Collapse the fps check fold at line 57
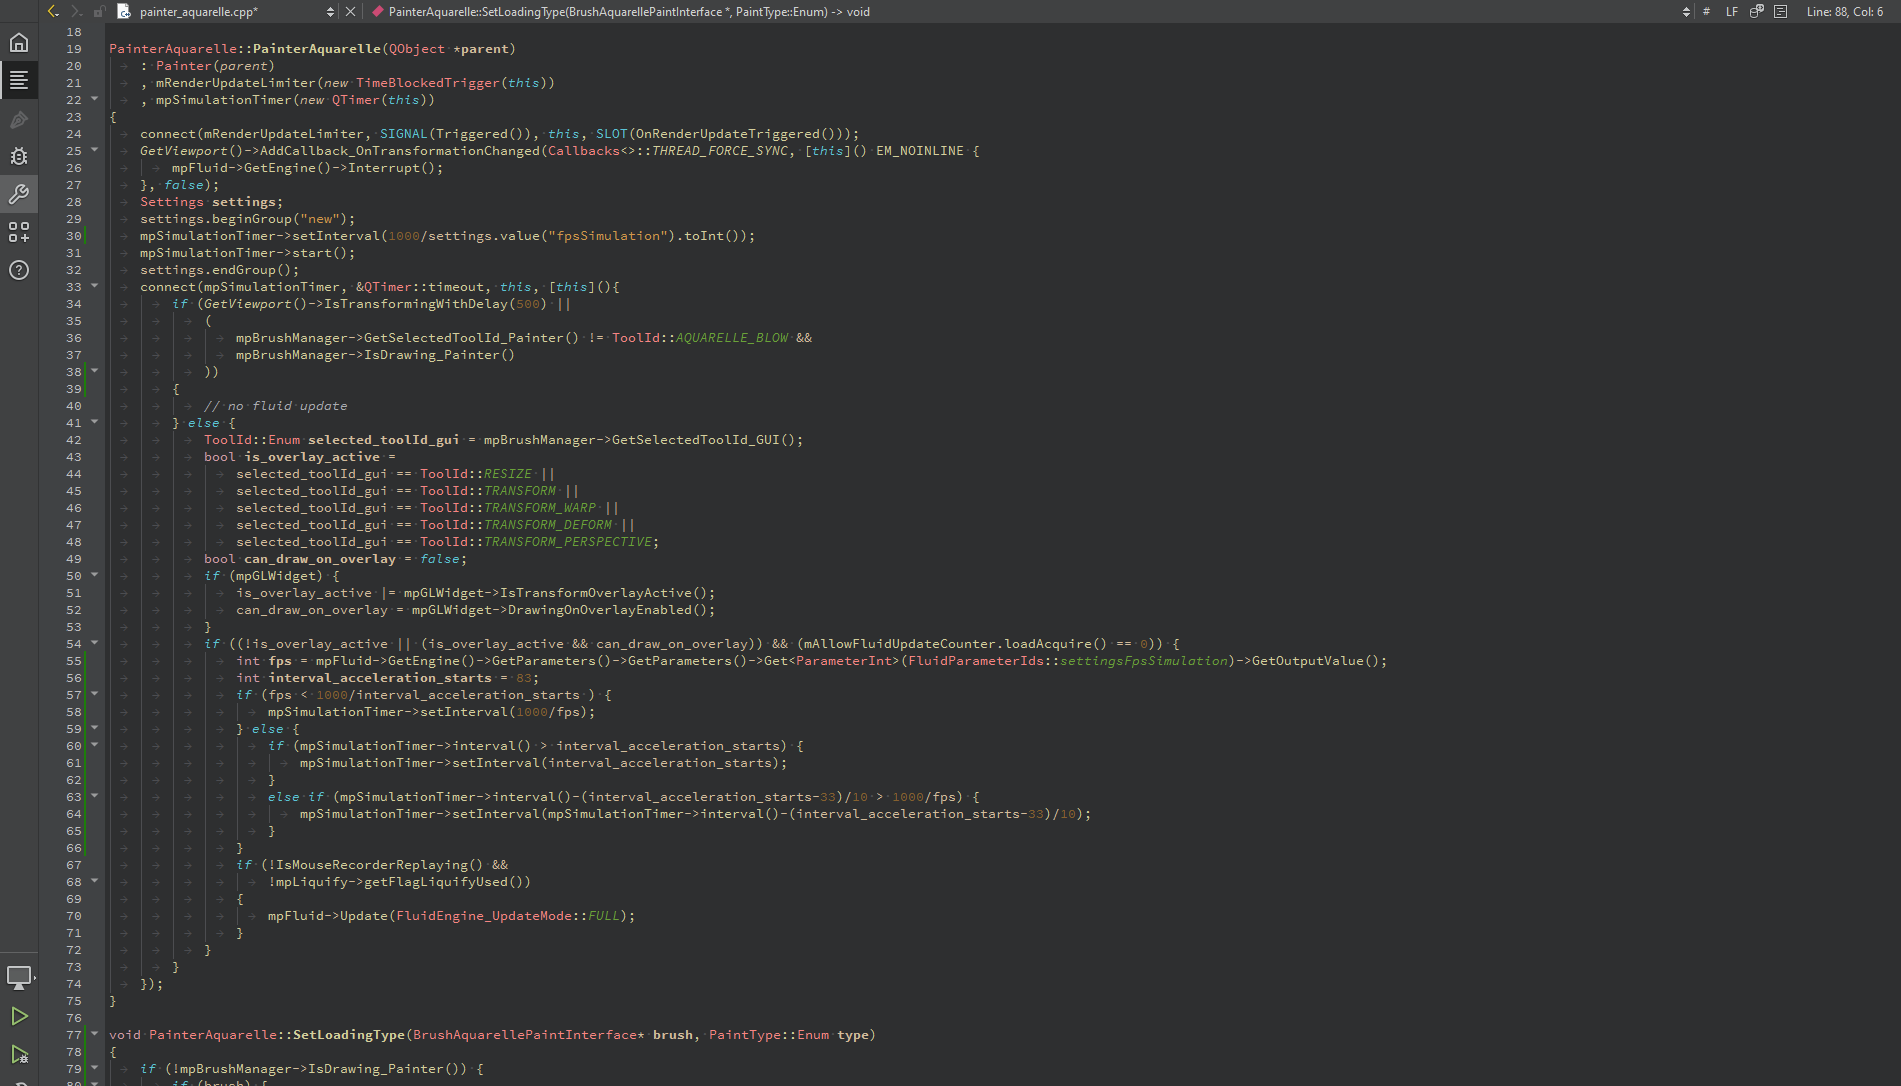Screen dimensions: 1901x1086 coord(95,694)
